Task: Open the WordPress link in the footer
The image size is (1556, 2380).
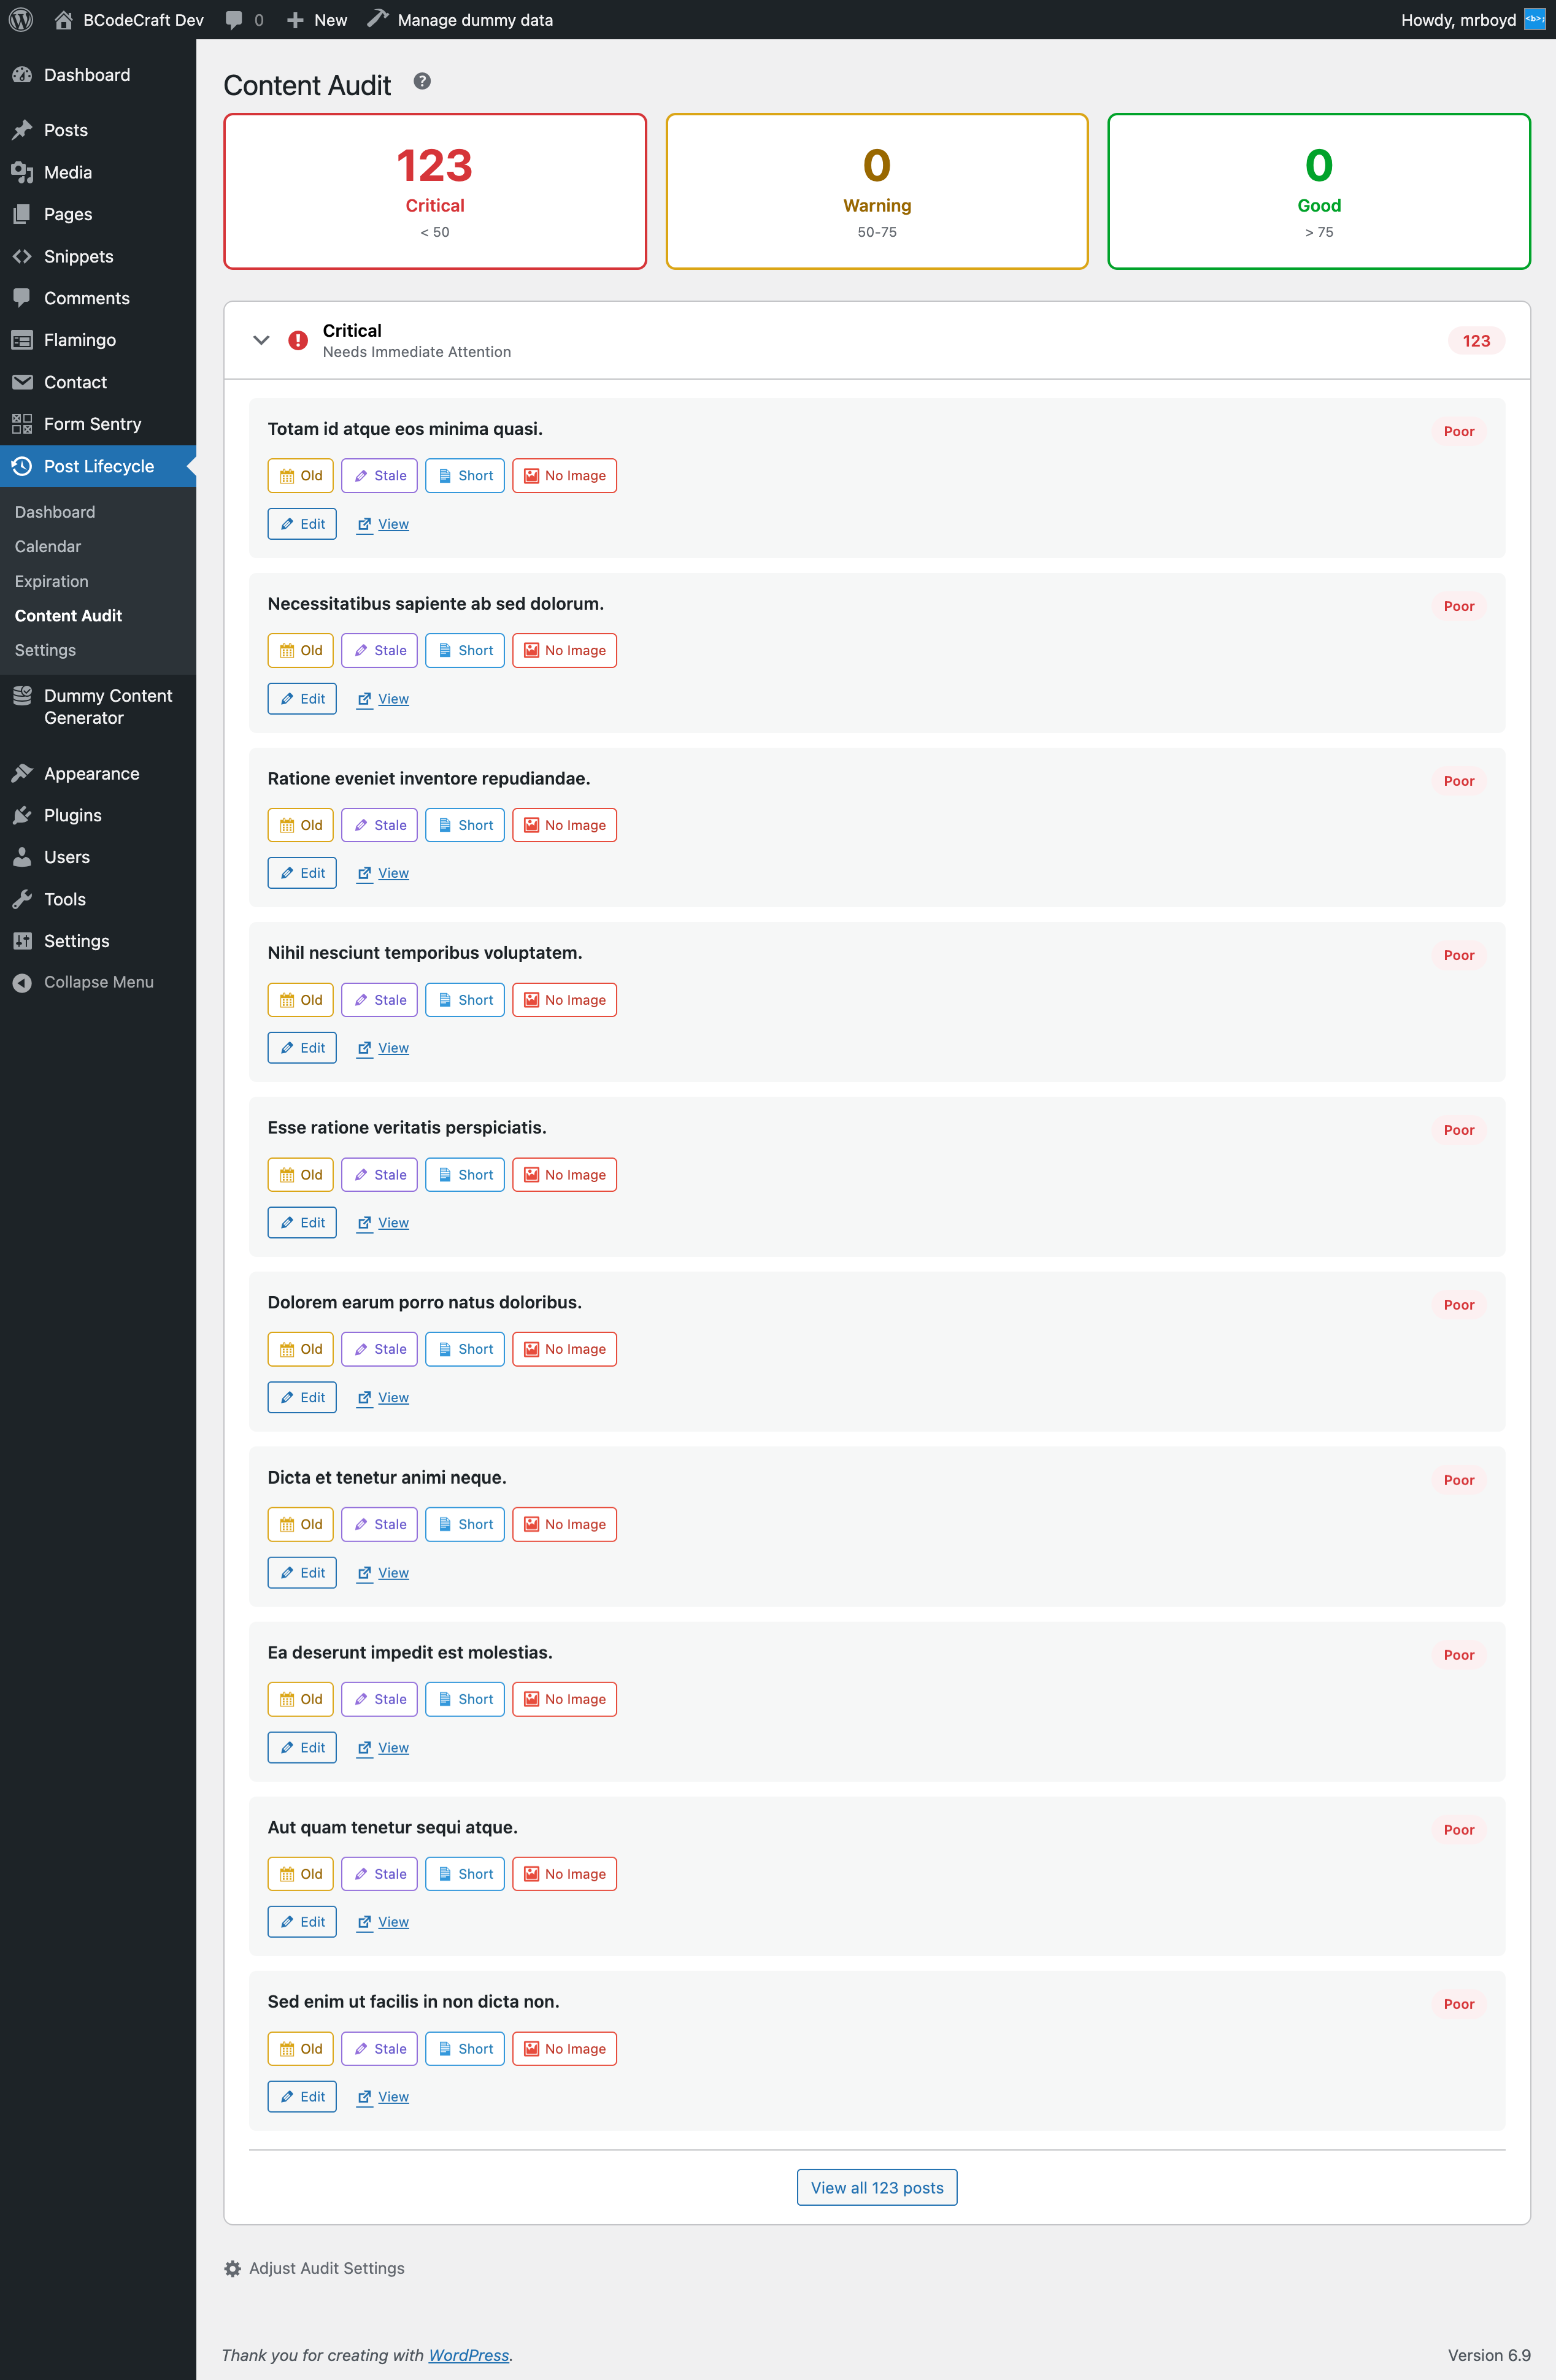Action: (468, 2355)
